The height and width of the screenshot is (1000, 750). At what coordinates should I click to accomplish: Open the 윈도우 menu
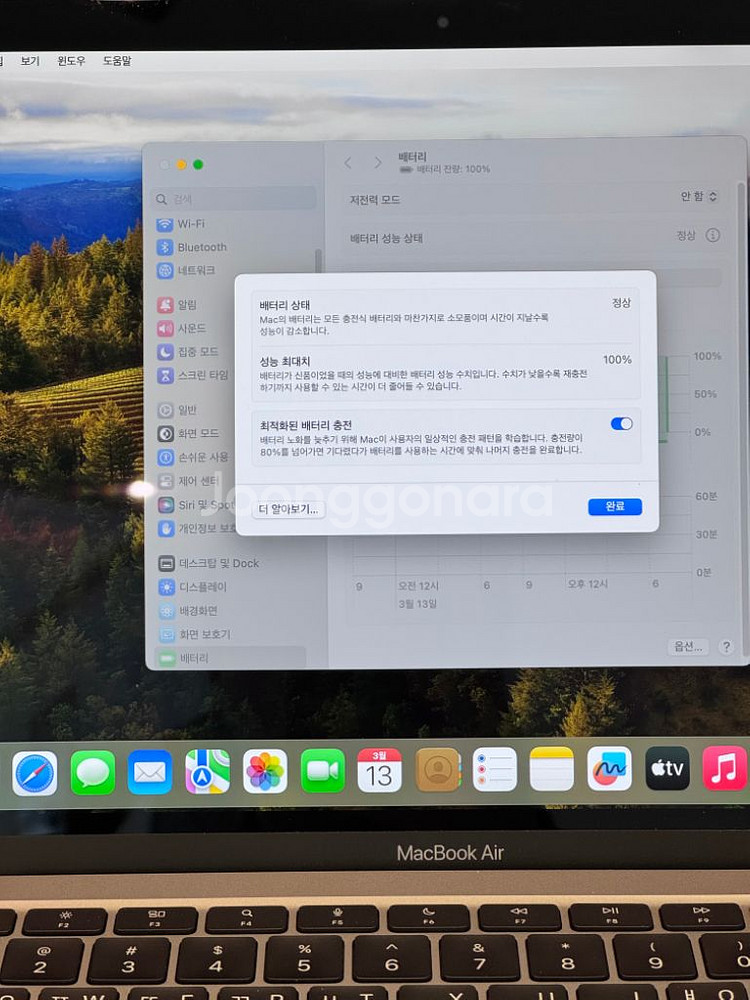[71, 61]
